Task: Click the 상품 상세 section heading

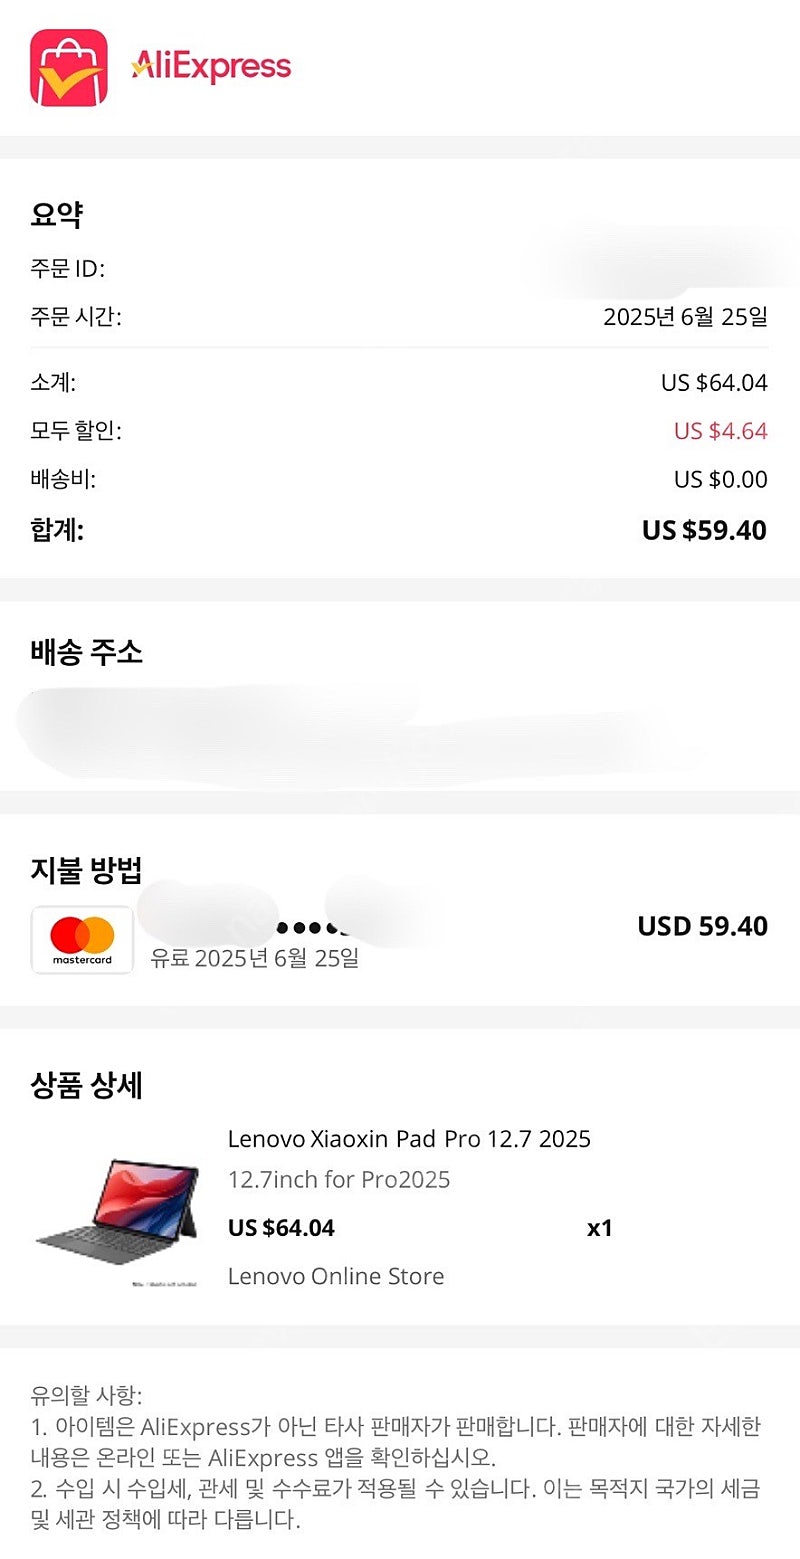Action: [x=86, y=1085]
